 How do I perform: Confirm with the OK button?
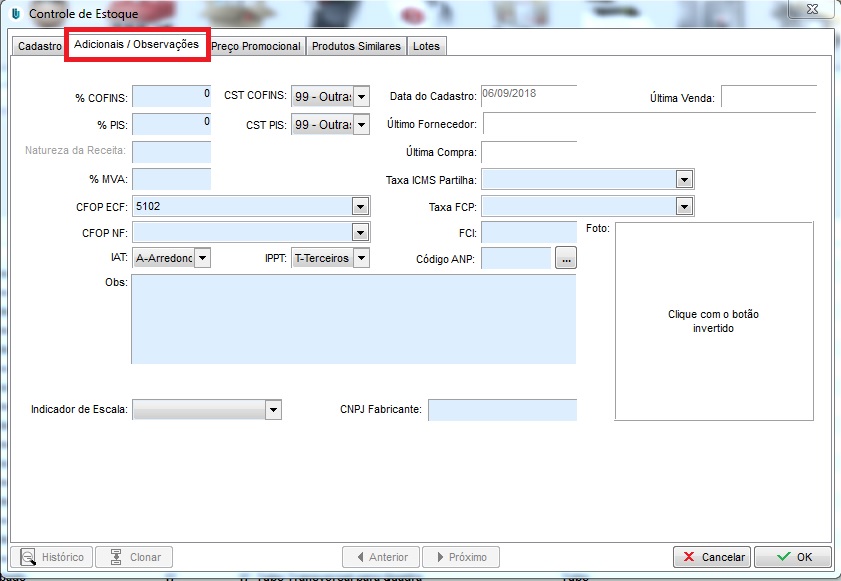pos(793,557)
